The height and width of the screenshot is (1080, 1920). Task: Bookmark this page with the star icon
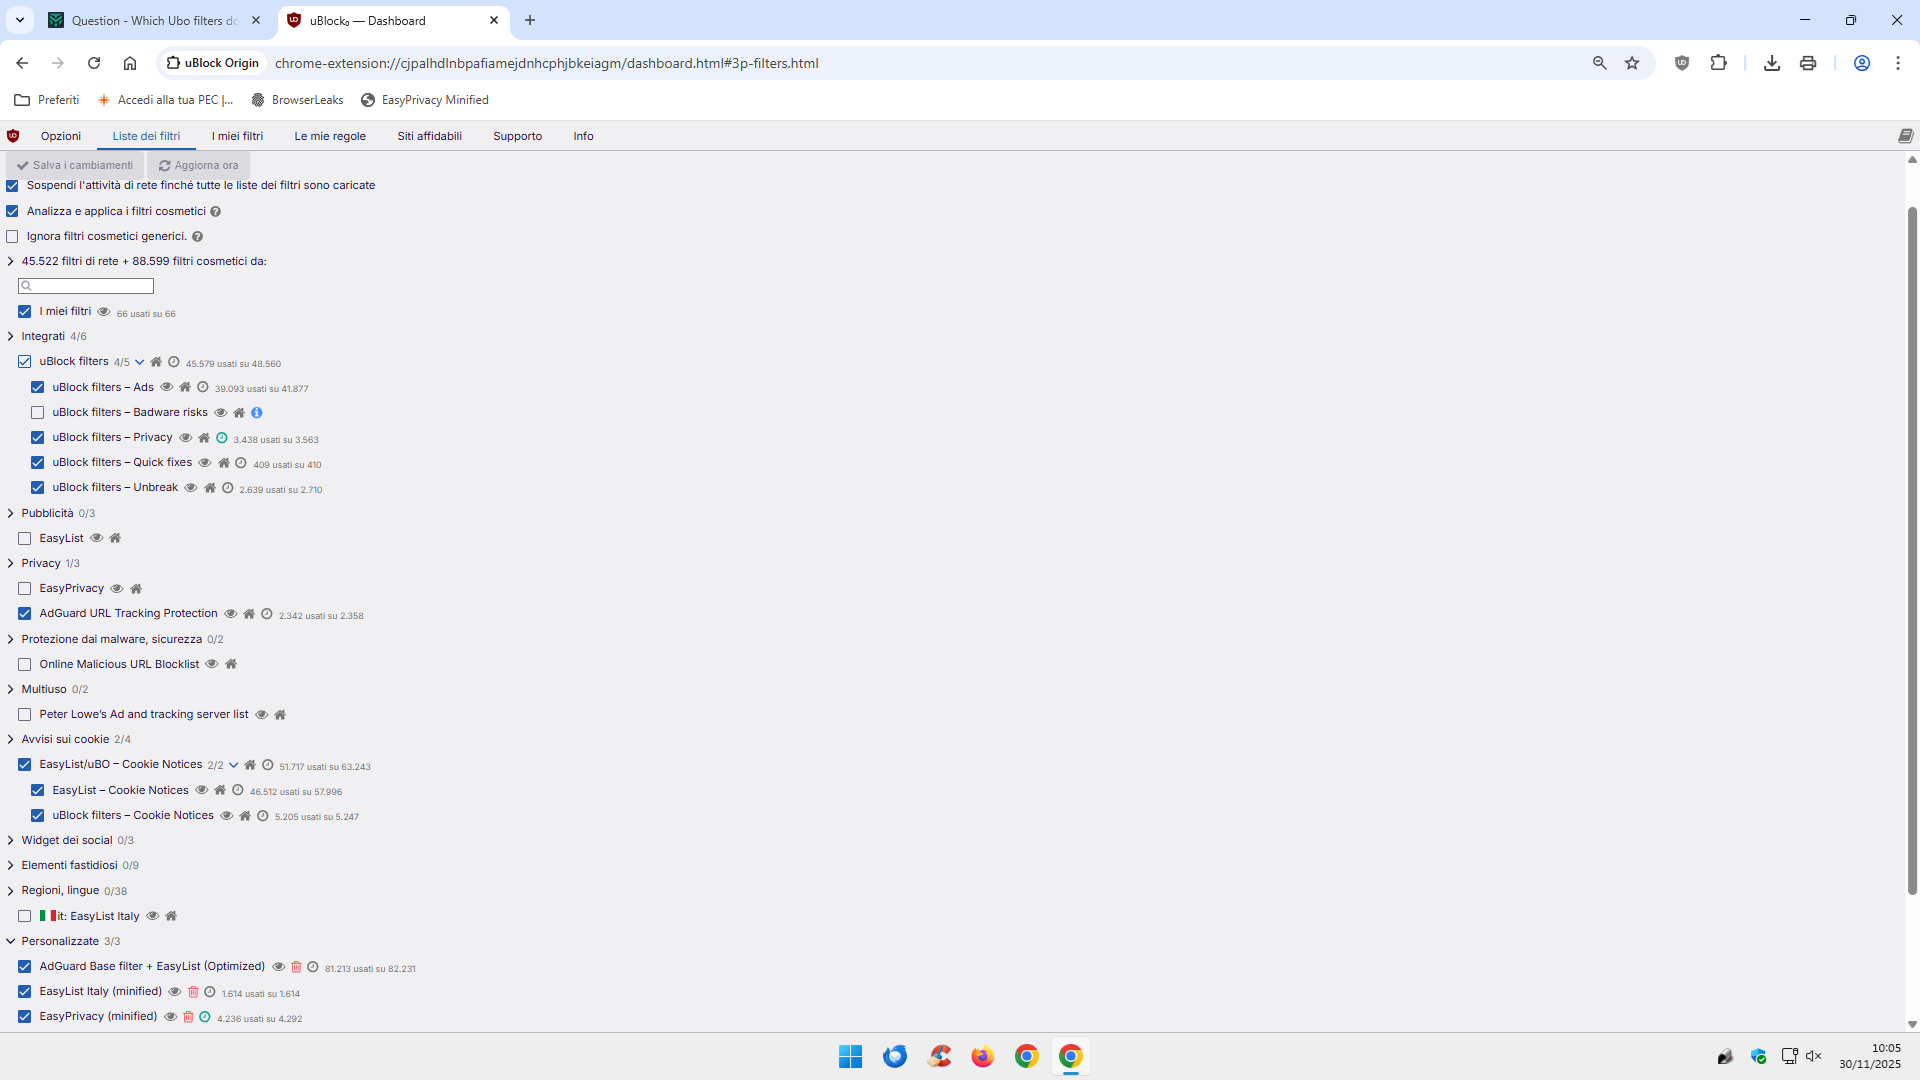(1632, 63)
